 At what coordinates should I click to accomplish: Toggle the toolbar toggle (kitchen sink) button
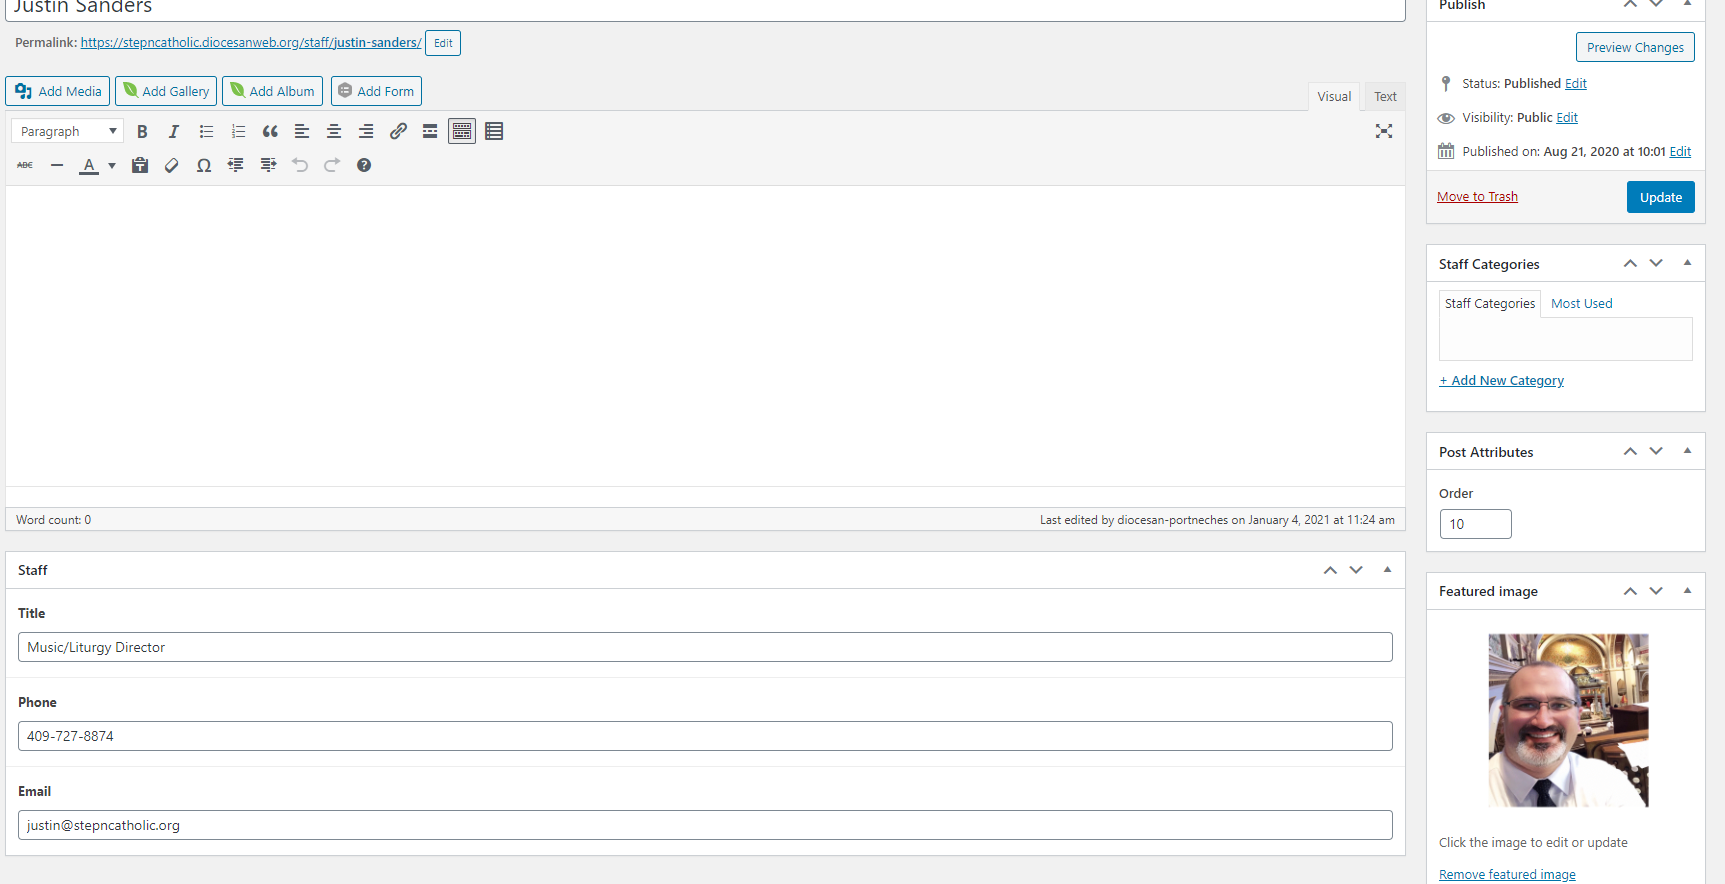click(462, 132)
